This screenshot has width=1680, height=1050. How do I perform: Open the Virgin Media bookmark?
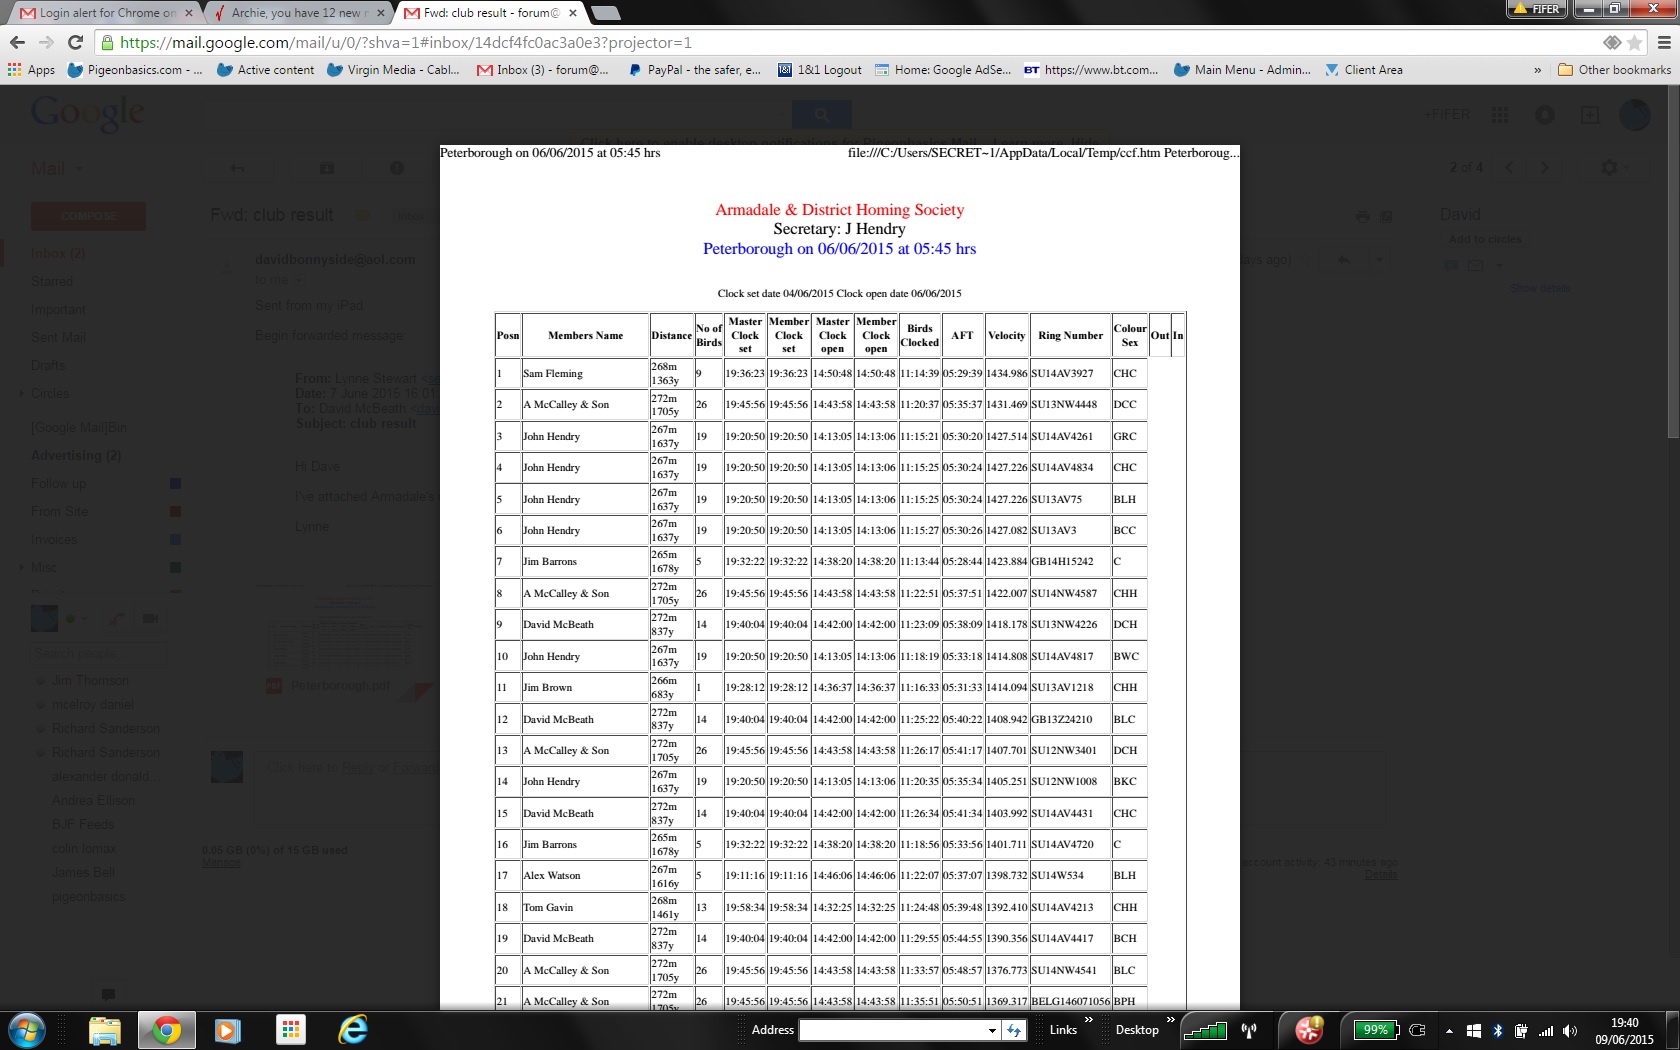pyautogui.click(x=393, y=70)
